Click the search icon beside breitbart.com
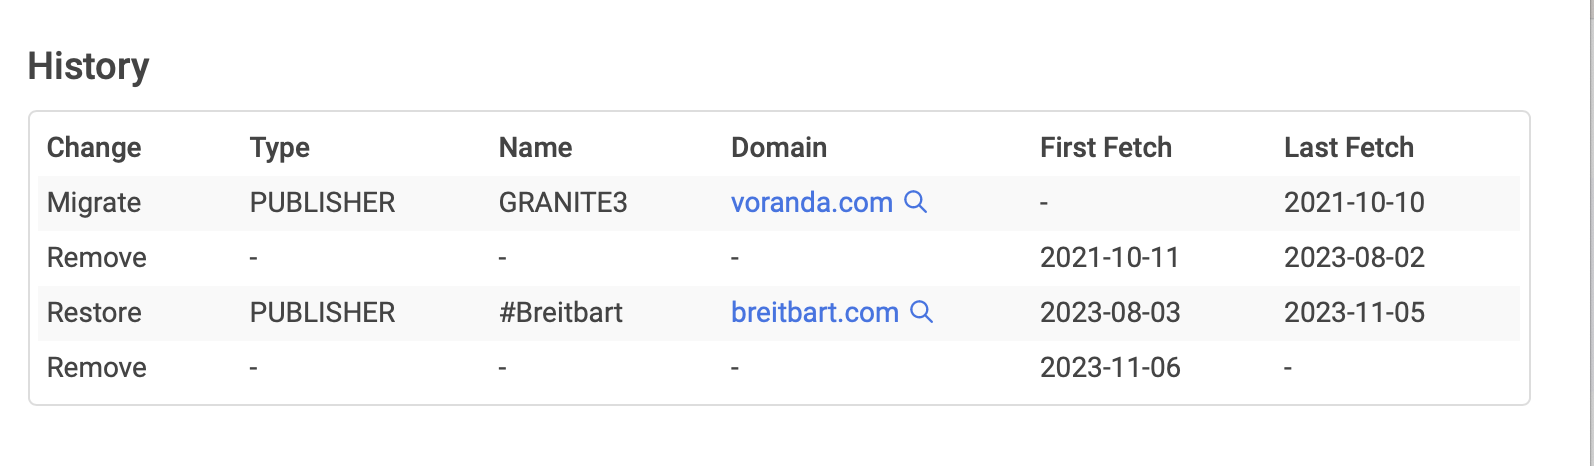1594x466 pixels. tap(922, 312)
